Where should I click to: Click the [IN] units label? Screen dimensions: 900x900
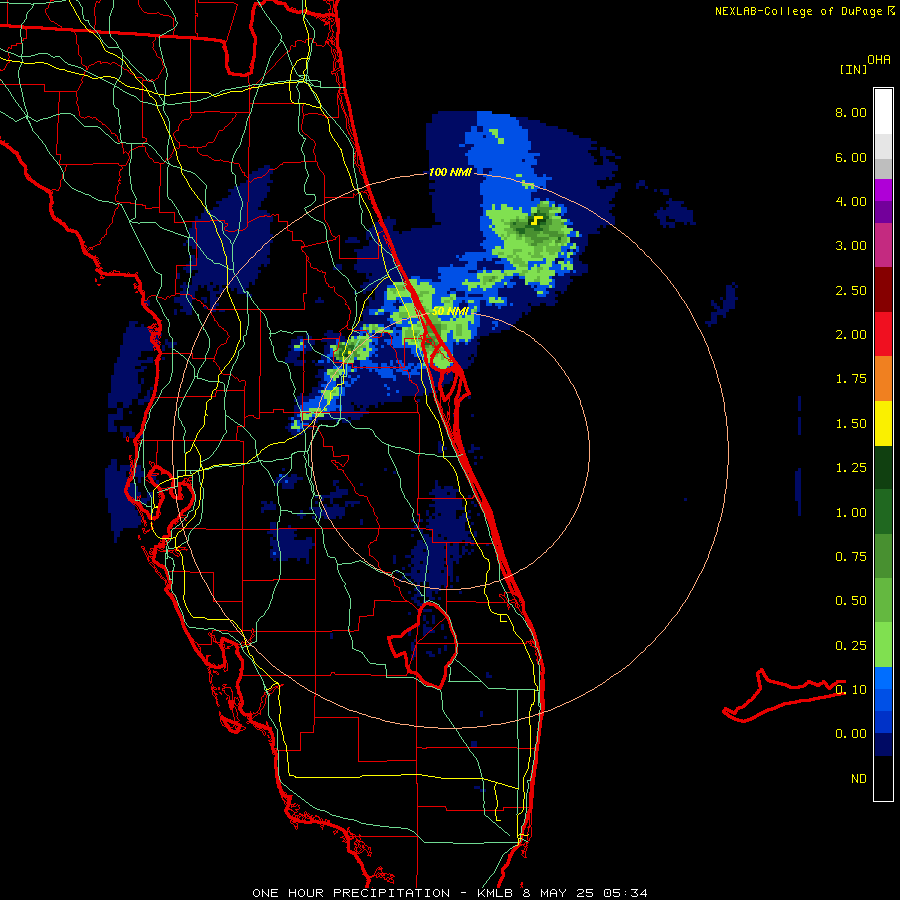[x=853, y=69]
